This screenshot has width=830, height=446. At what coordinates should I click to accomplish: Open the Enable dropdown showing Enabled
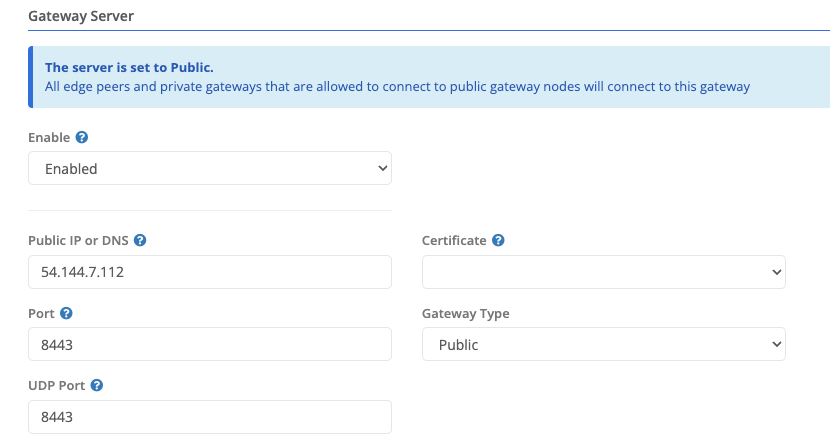[210, 169]
